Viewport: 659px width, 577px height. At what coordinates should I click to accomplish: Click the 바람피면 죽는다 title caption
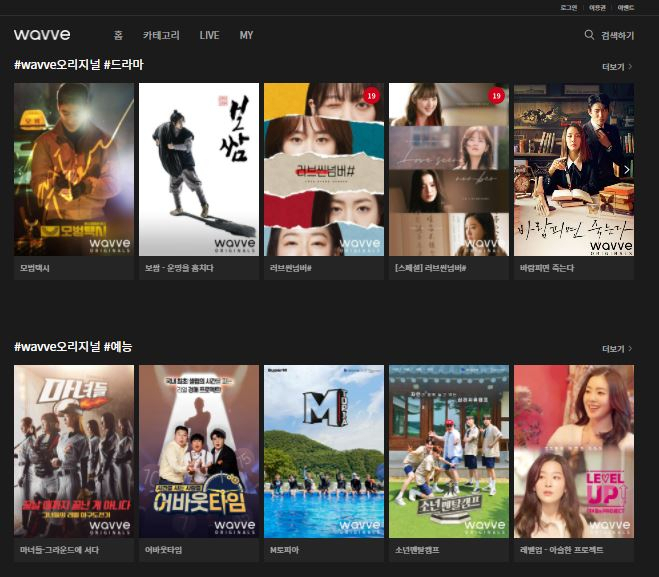coord(547,268)
